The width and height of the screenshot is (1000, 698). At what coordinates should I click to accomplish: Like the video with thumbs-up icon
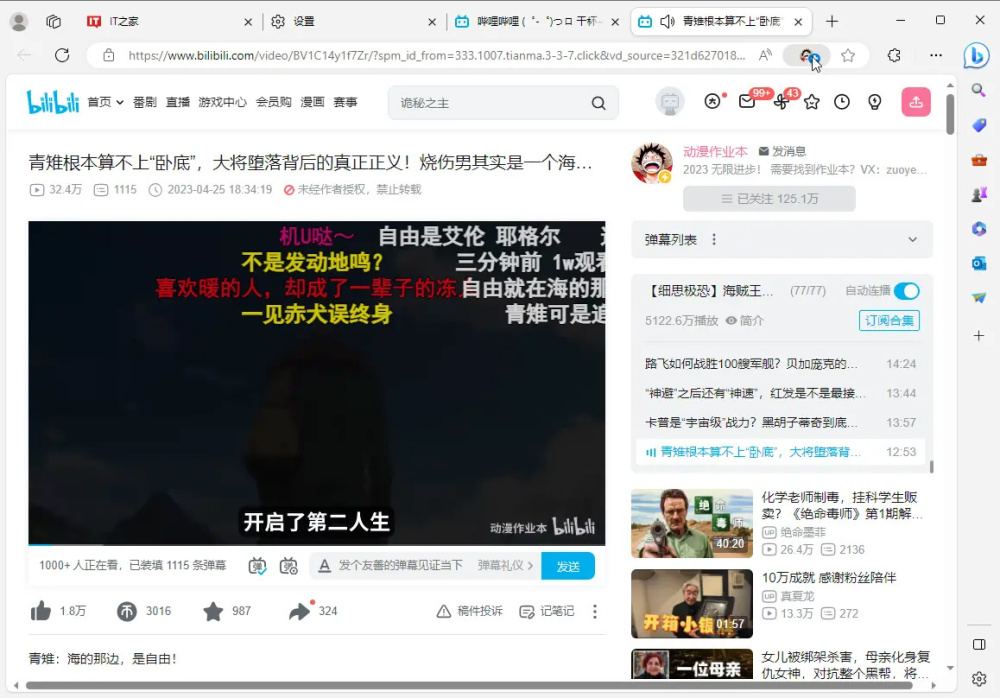(41, 611)
